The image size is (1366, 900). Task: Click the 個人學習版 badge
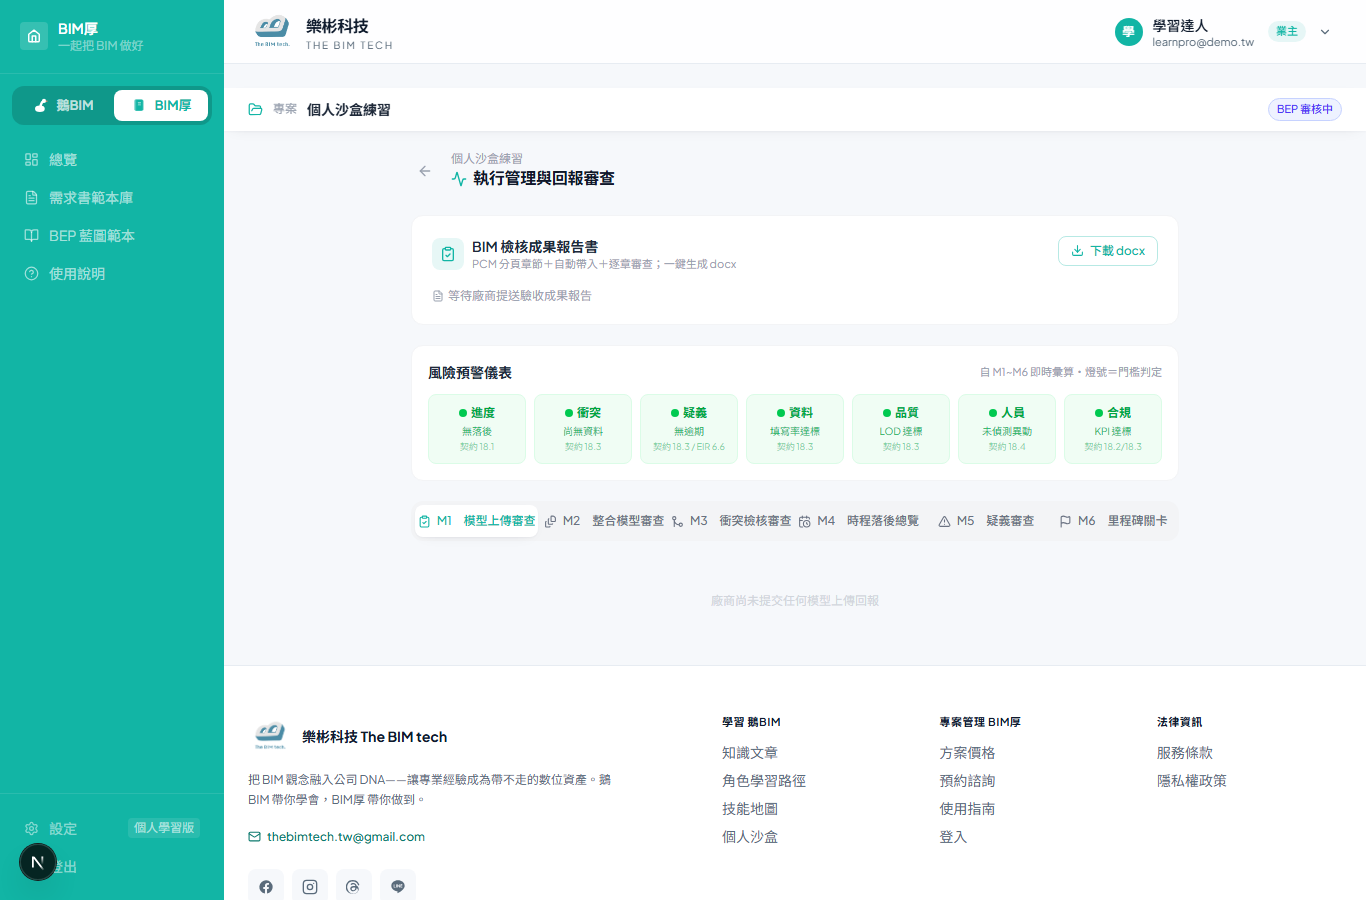click(164, 828)
